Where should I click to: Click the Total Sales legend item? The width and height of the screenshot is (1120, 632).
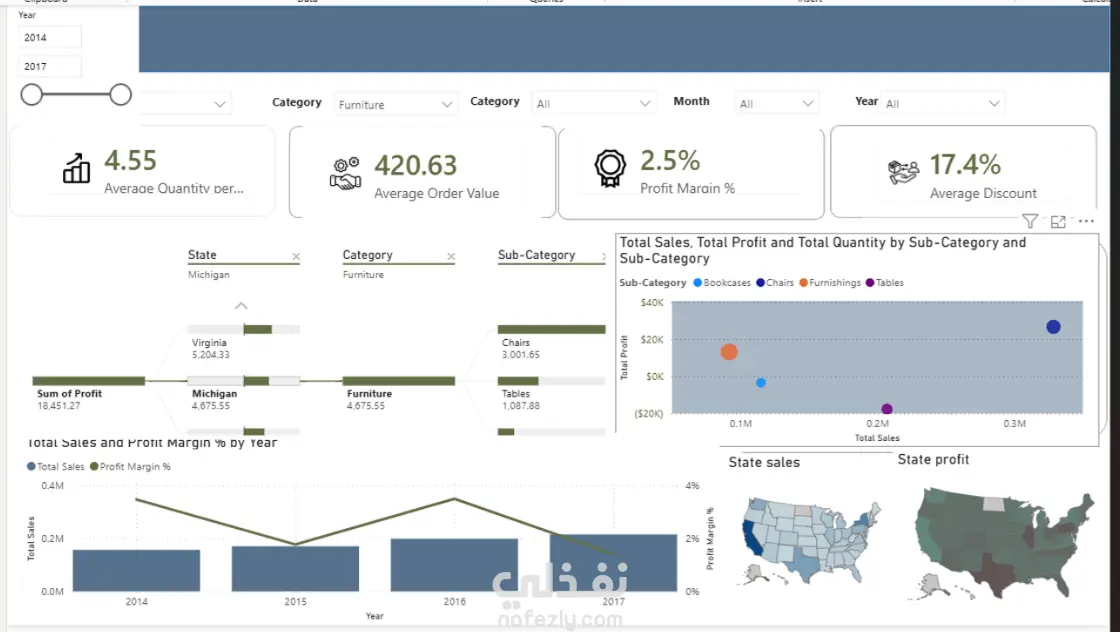point(56,466)
